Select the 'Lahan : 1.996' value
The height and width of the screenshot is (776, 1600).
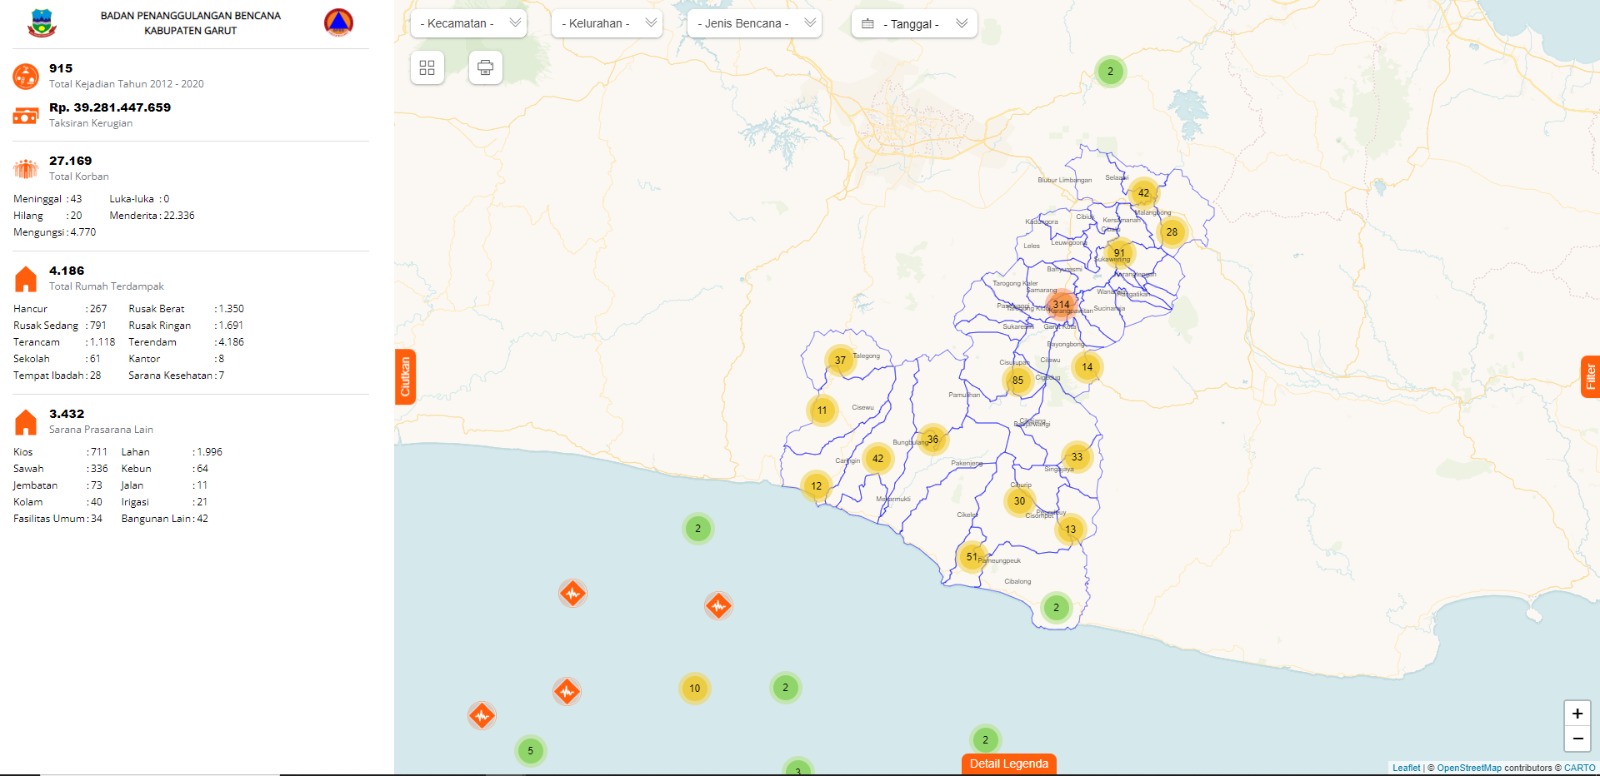(172, 452)
